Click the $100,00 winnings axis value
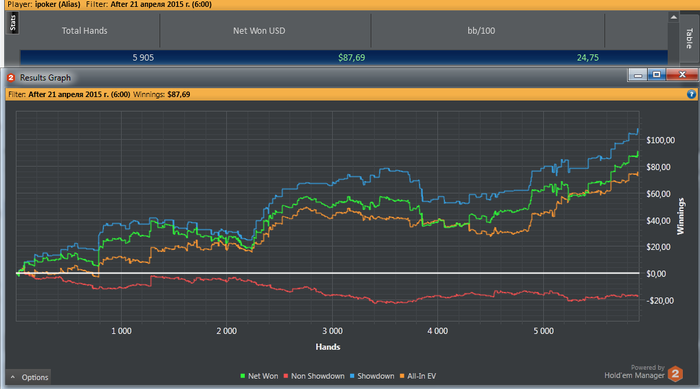This screenshot has height=389, width=700. pos(660,140)
